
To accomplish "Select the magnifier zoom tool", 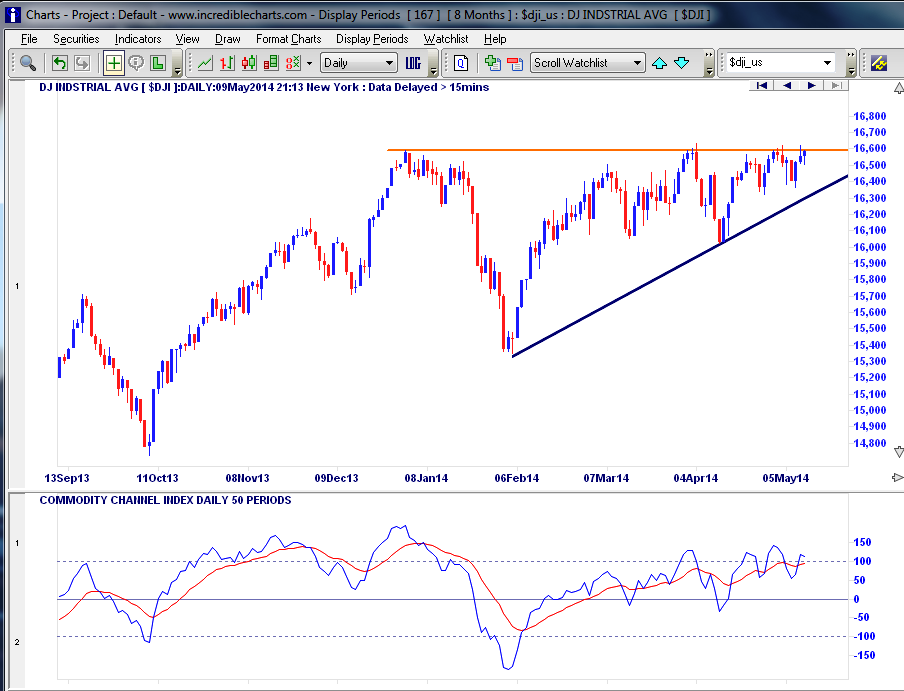I will tap(28, 63).
